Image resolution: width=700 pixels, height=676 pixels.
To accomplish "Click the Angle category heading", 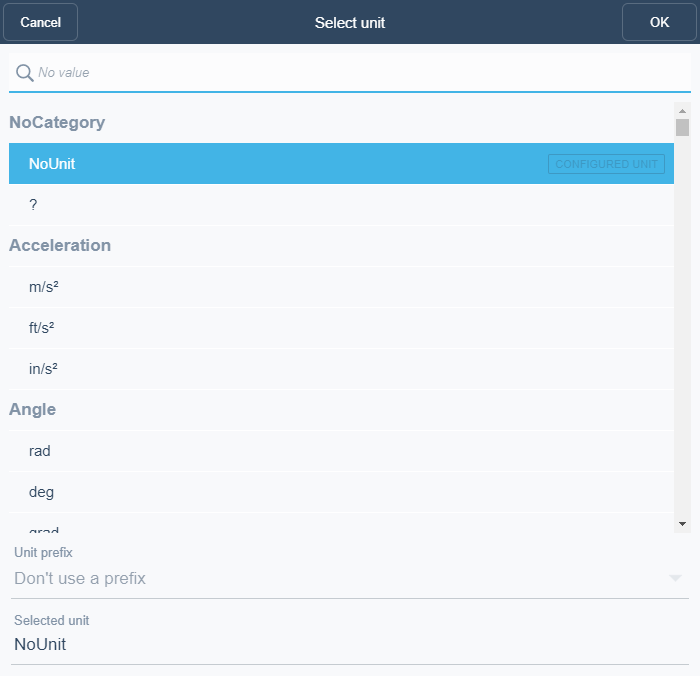I will click(x=33, y=409).
